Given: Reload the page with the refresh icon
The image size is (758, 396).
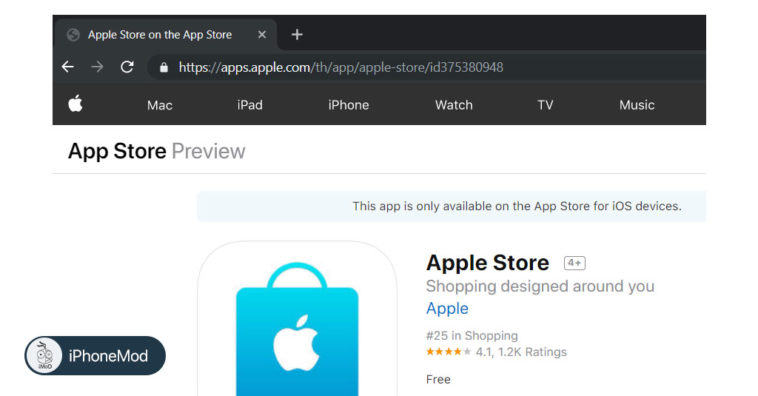Looking at the screenshot, I should point(127,67).
